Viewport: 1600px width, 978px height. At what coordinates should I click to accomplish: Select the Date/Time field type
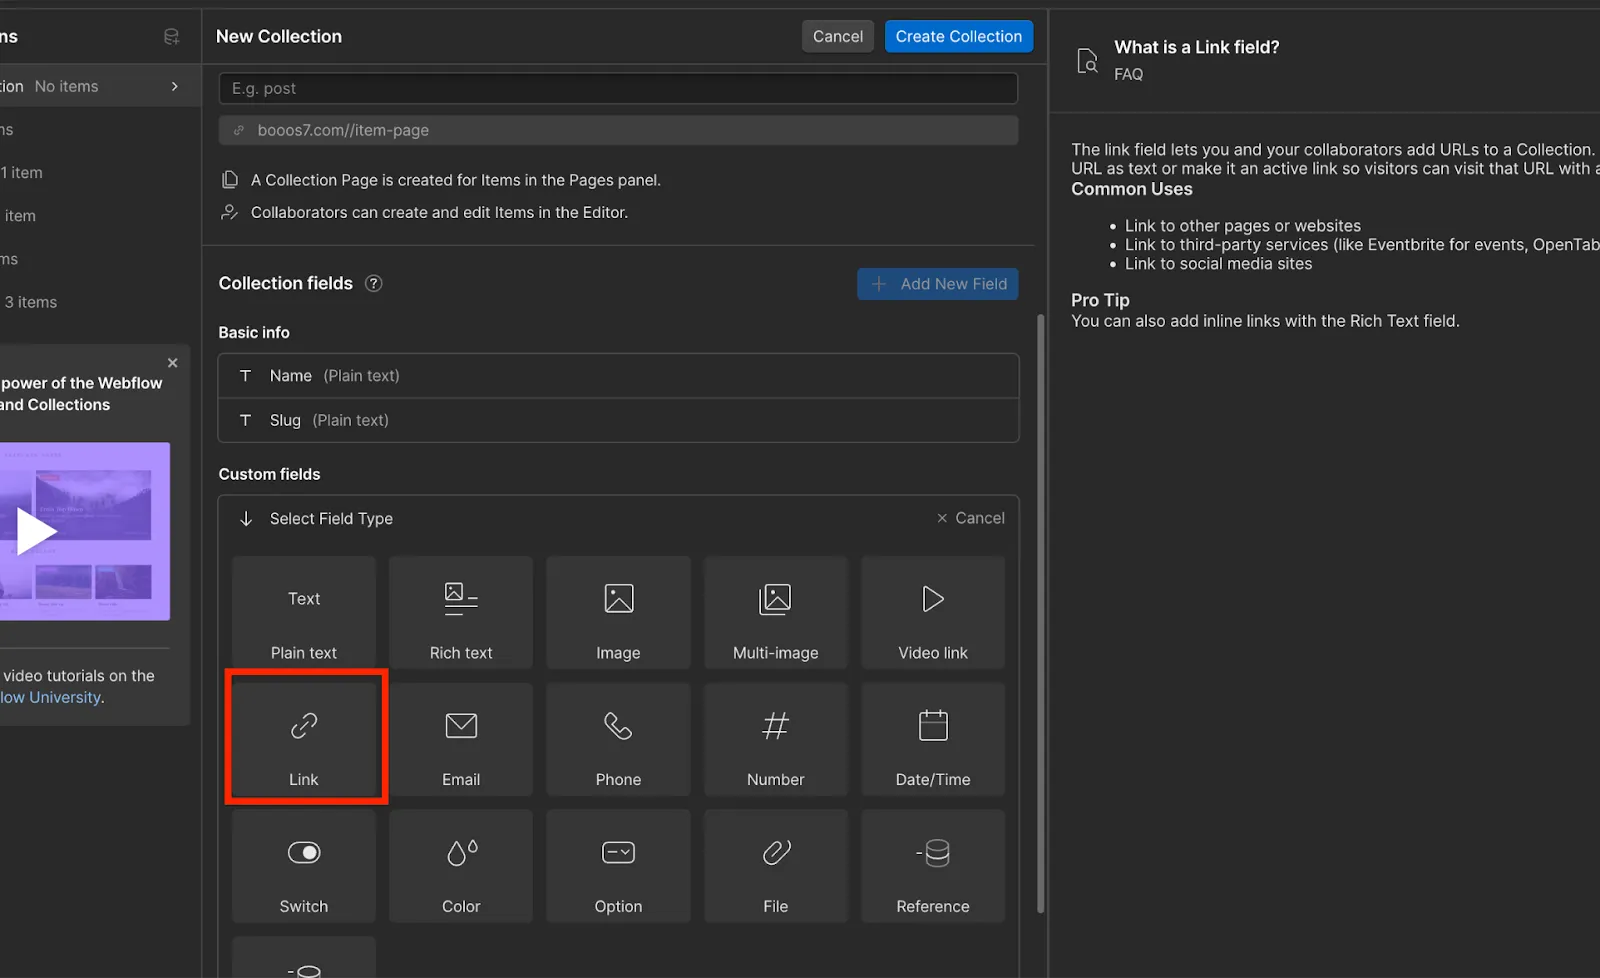(933, 739)
